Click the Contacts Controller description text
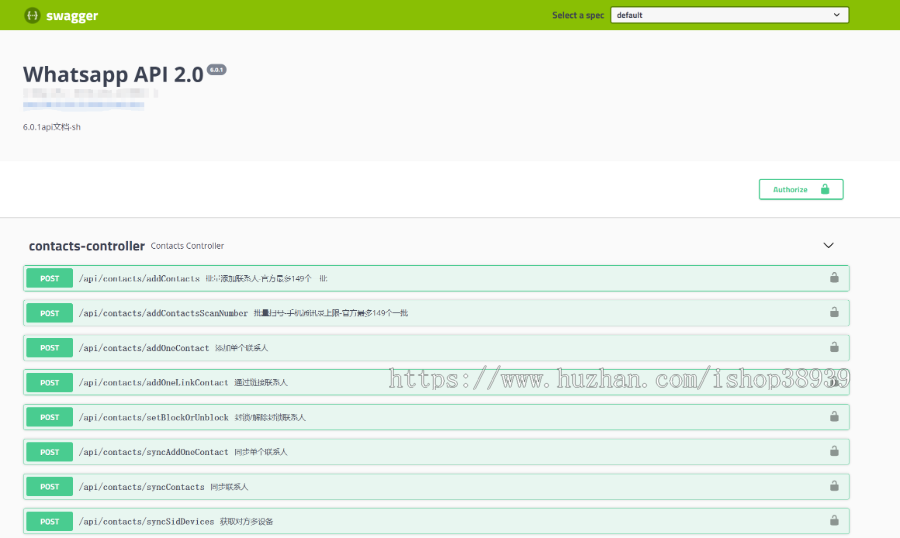Image resolution: width=900 pixels, height=538 pixels. click(187, 246)
